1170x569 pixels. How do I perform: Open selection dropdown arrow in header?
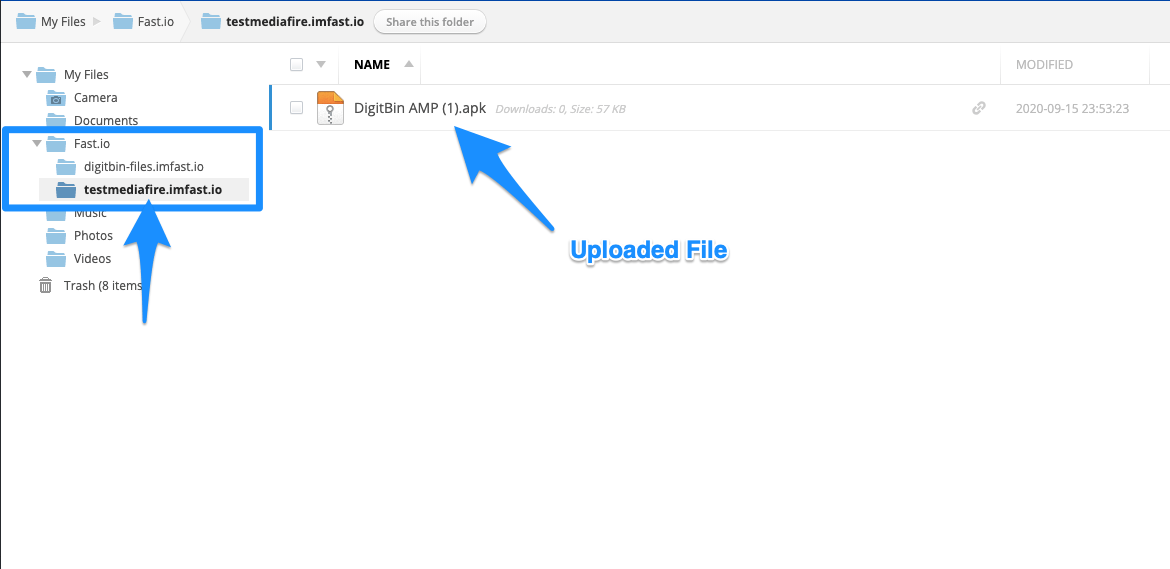[x=321, y=65]
